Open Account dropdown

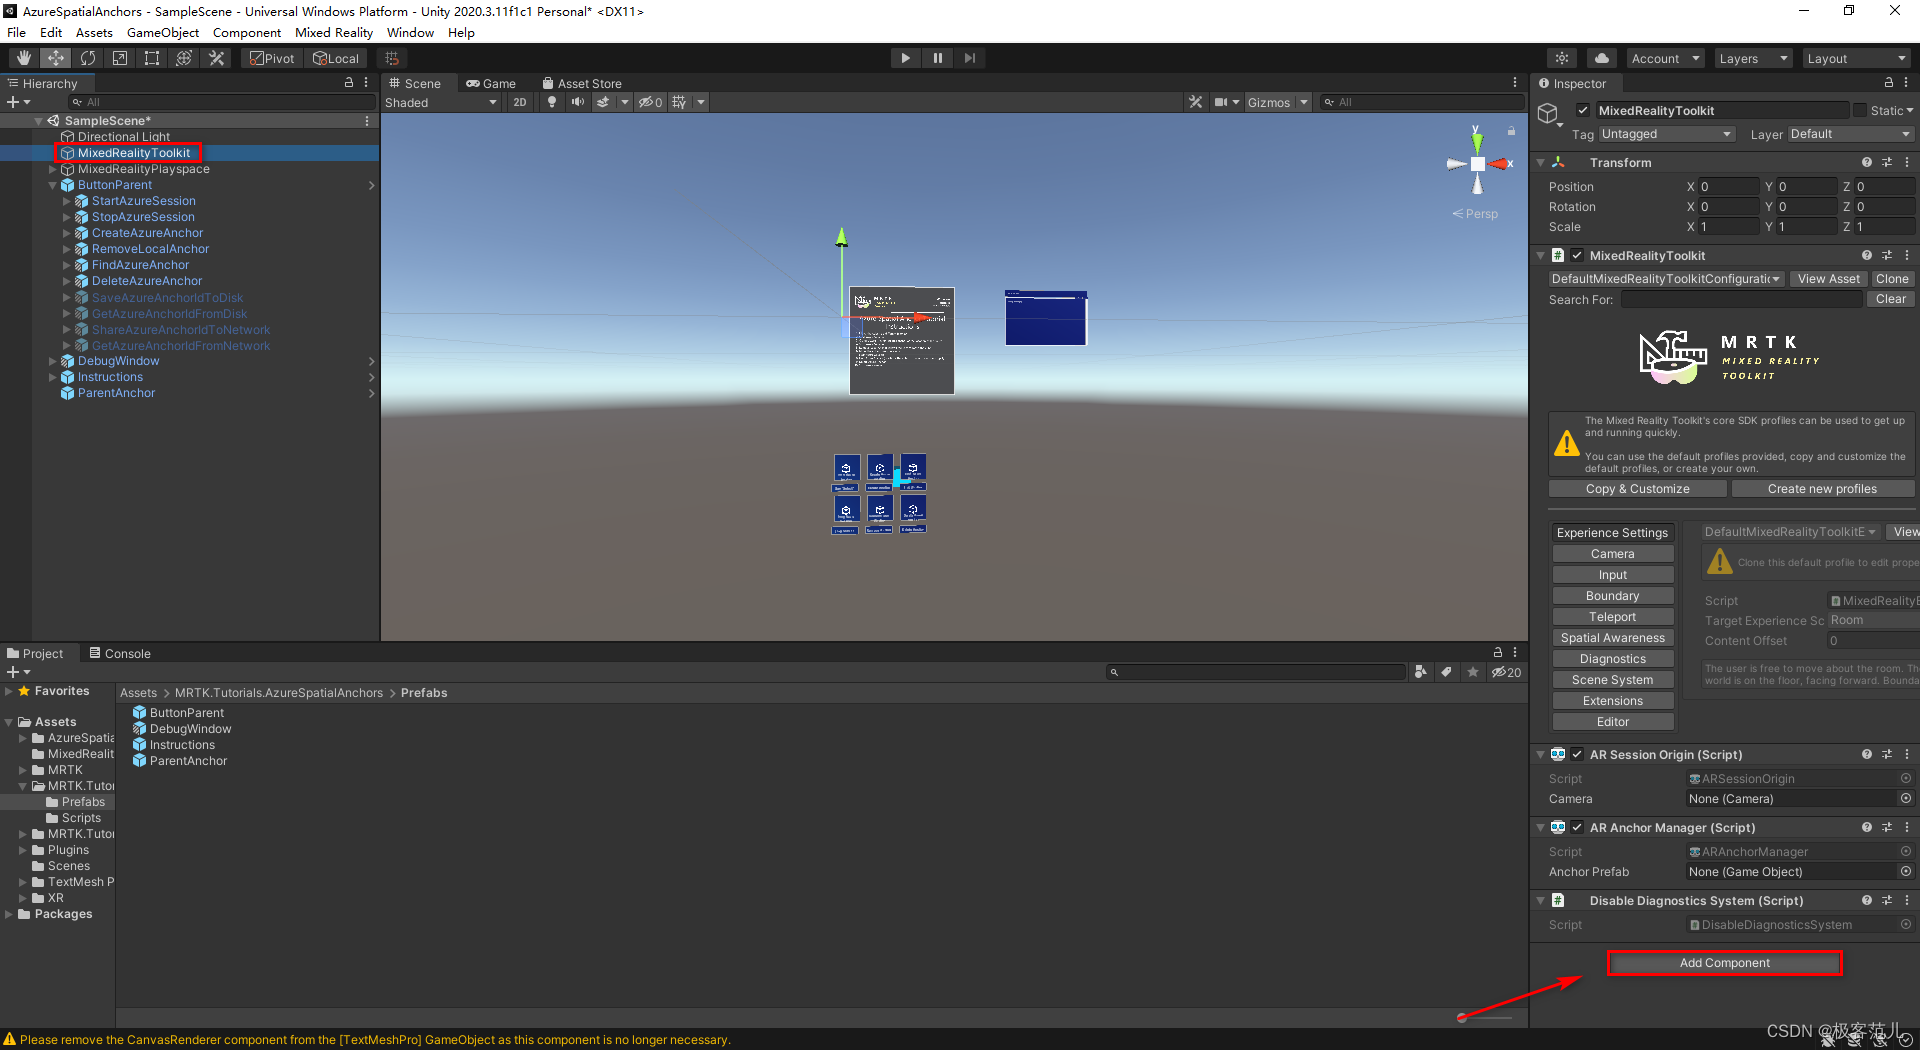1665,58
